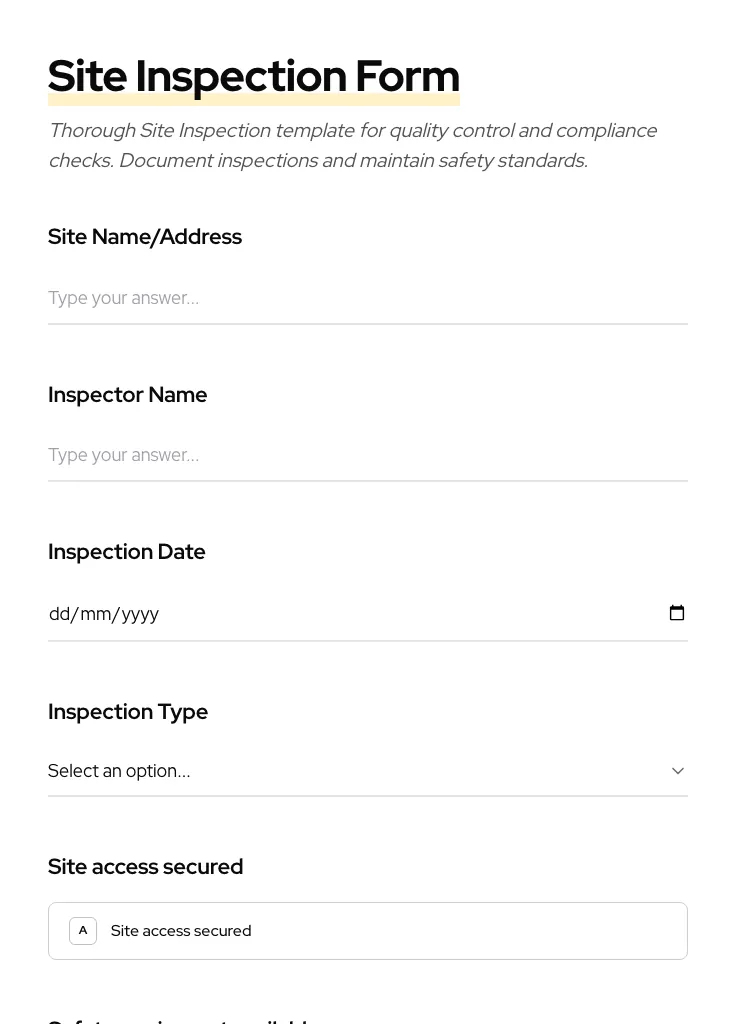
Task: Focus the Site Name/Address answer field
Action: pyautogui.click(x=367, y=298)
